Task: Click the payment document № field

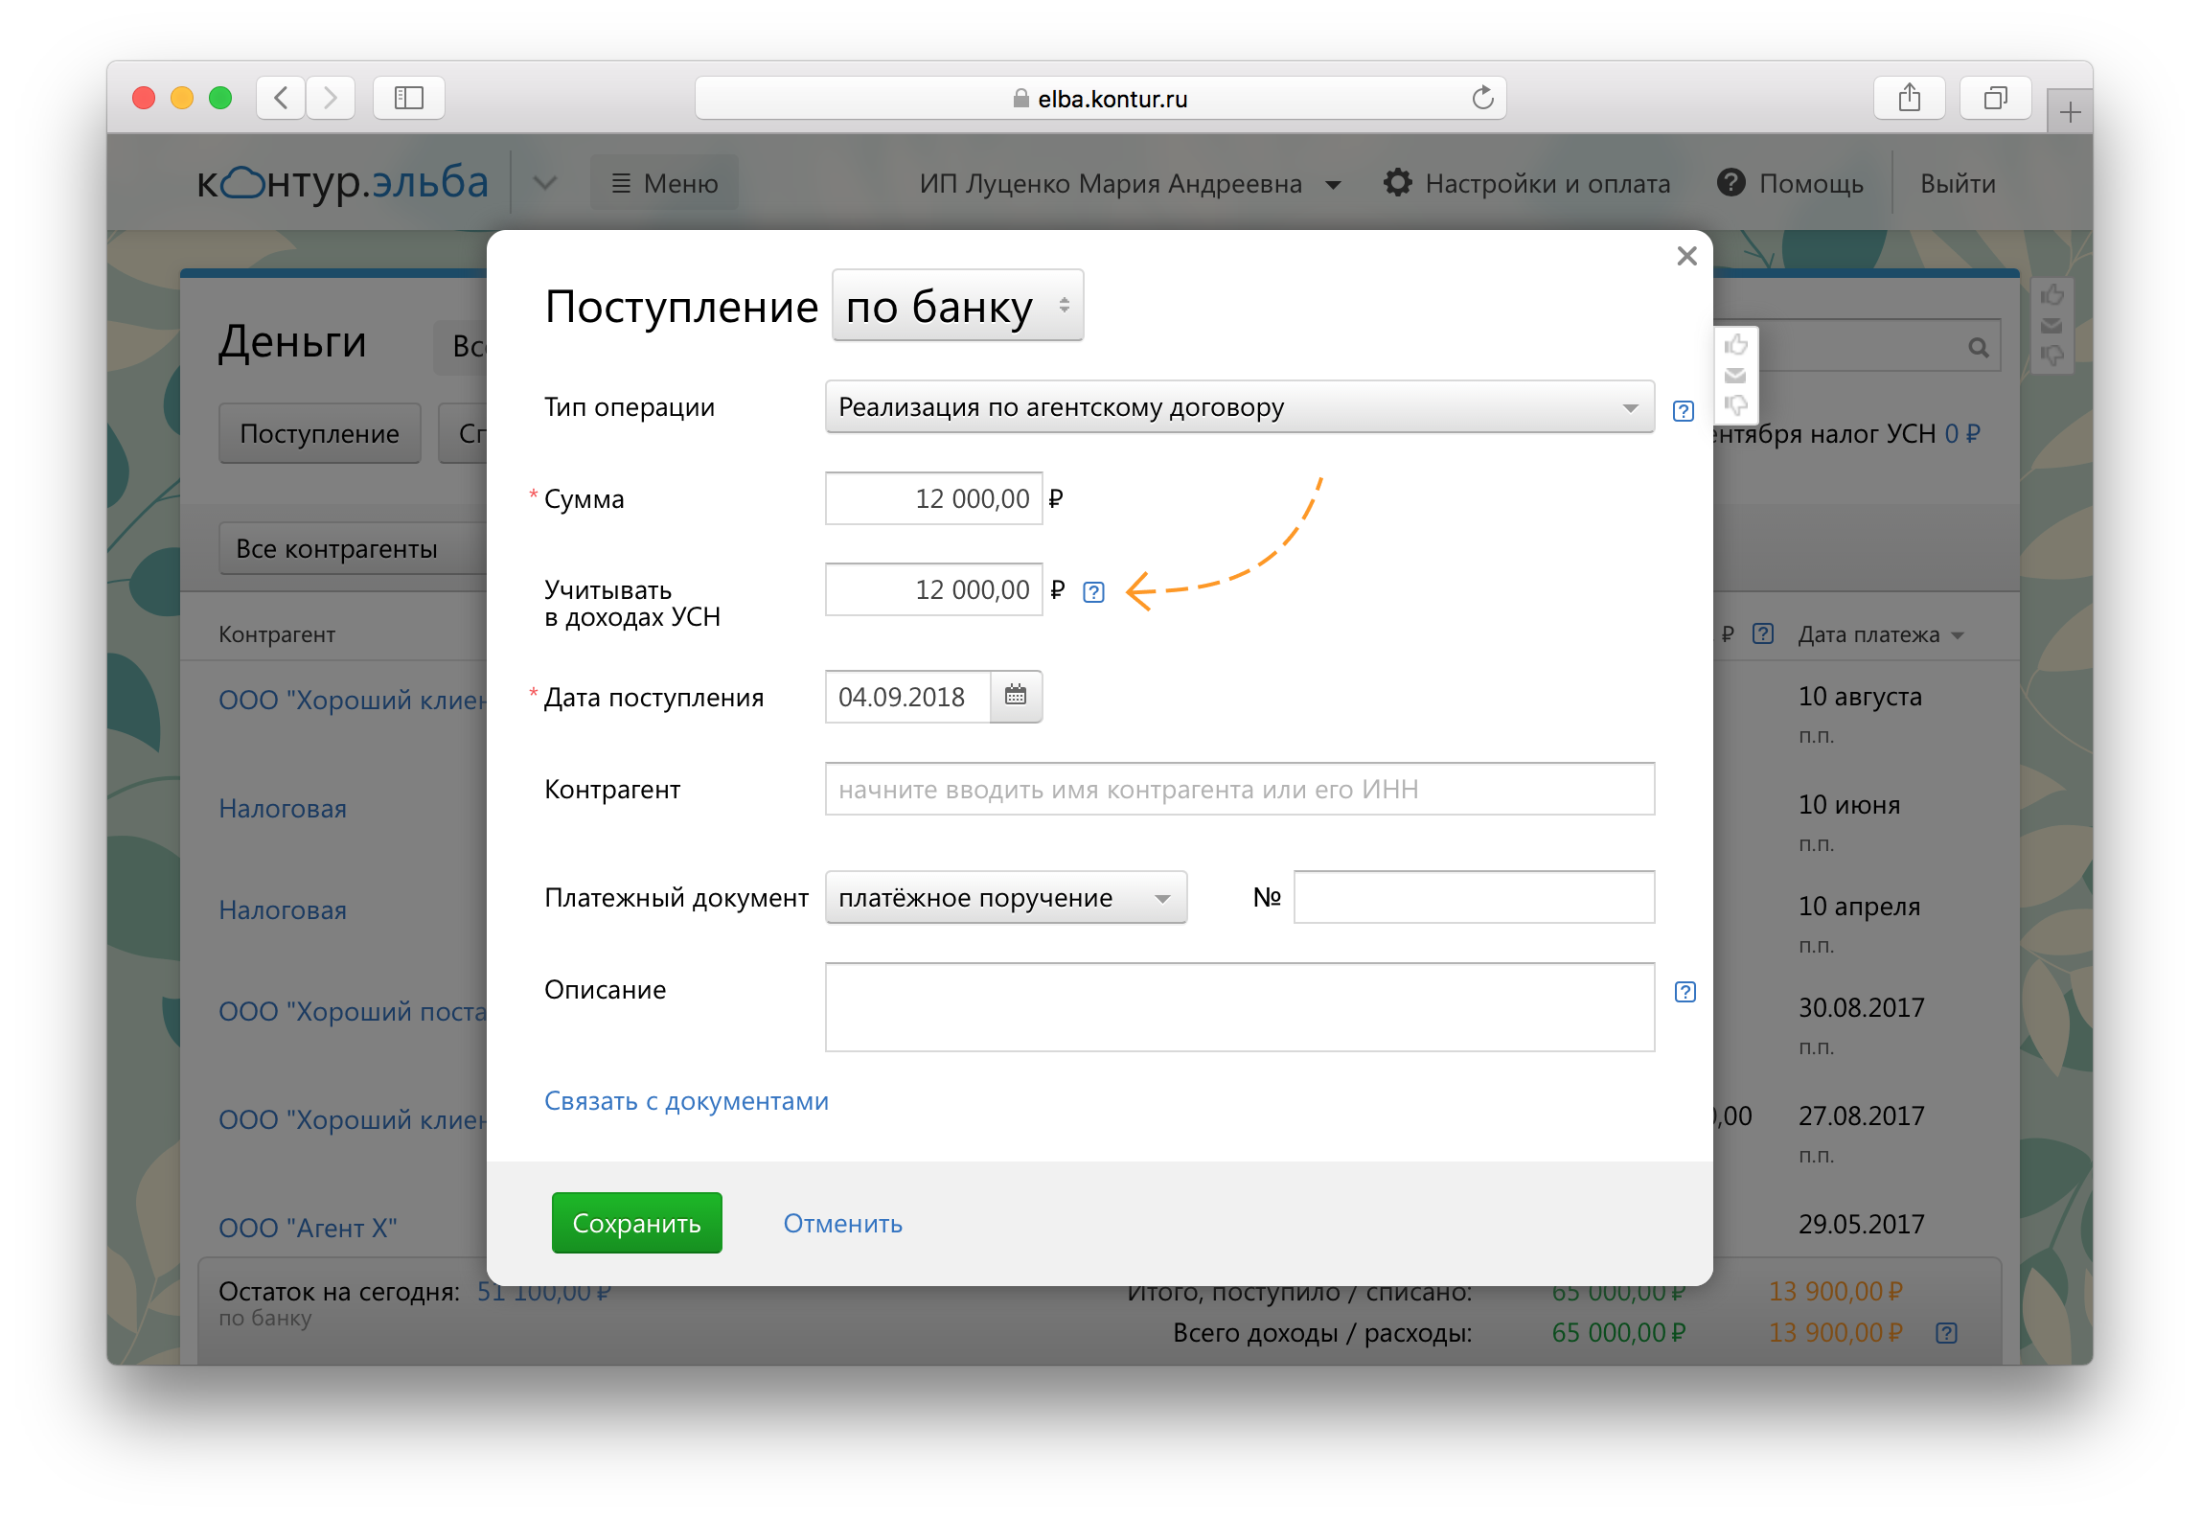Action: click(1473, 897)
